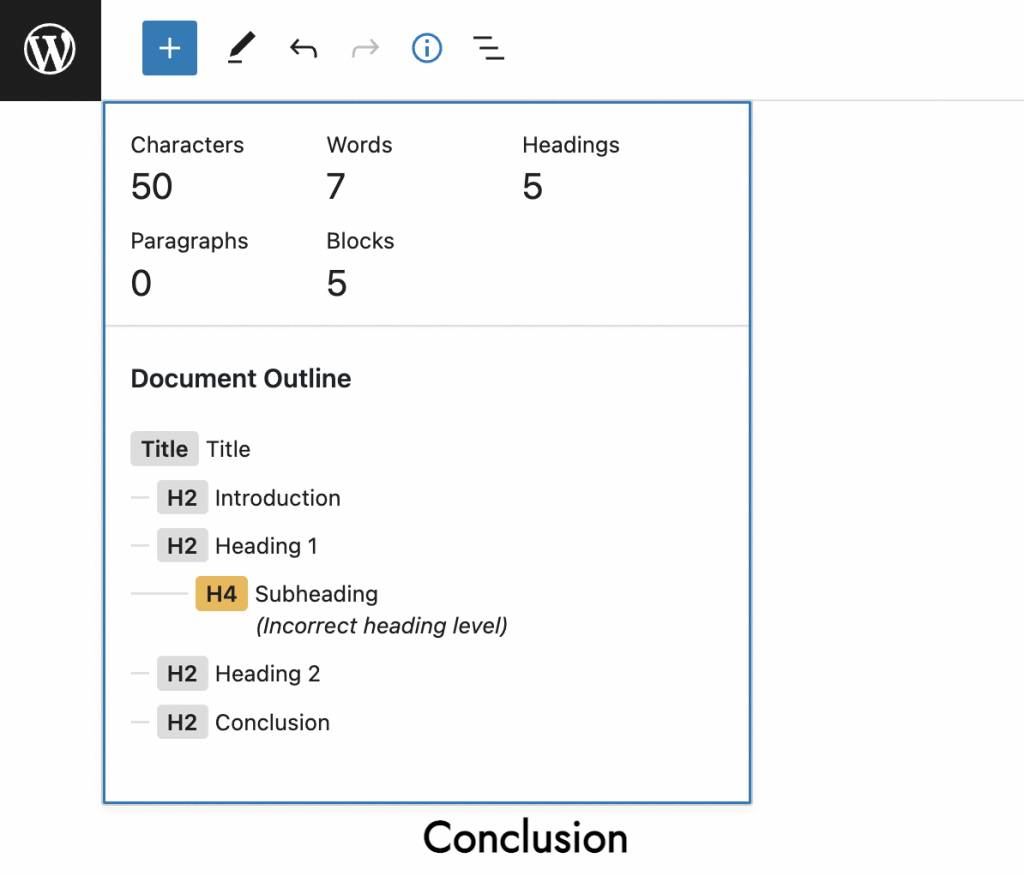This screenshot has width=1024, height=876.
Task: Click the Undo arrow icon
Action: (x=303, y=48)
